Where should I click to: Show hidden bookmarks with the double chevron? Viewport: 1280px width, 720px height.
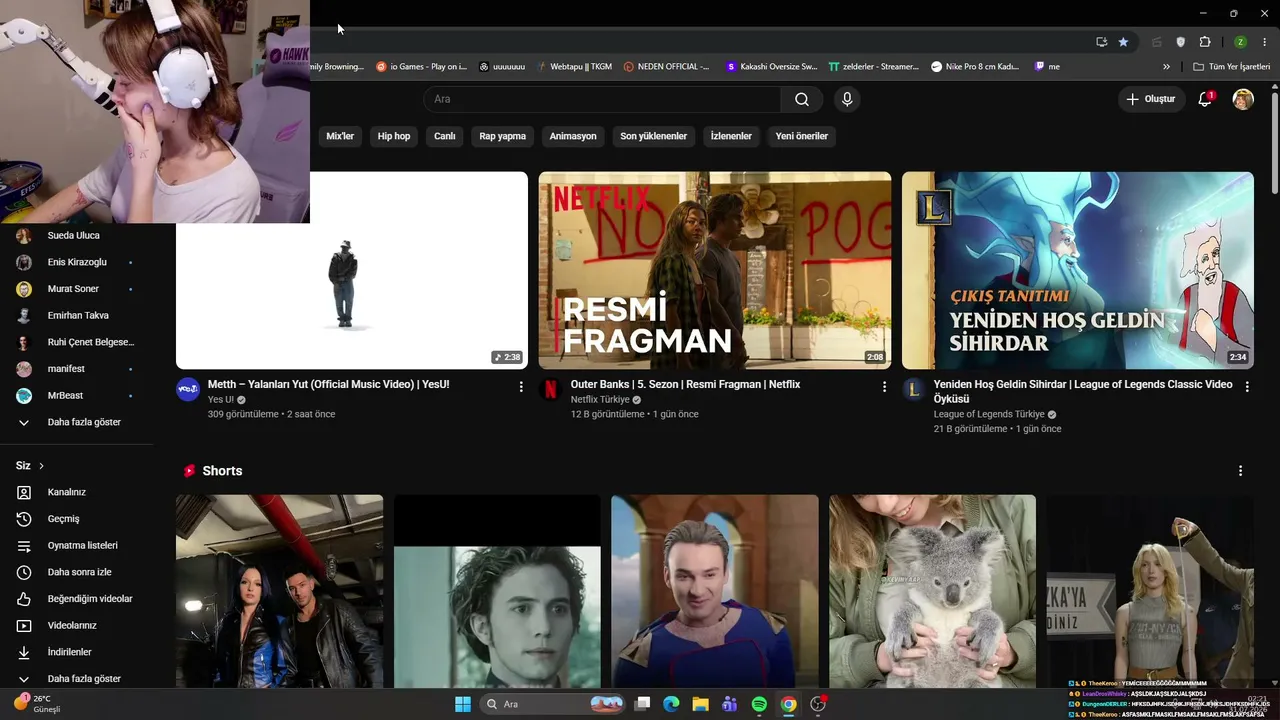coord(1166,67)
